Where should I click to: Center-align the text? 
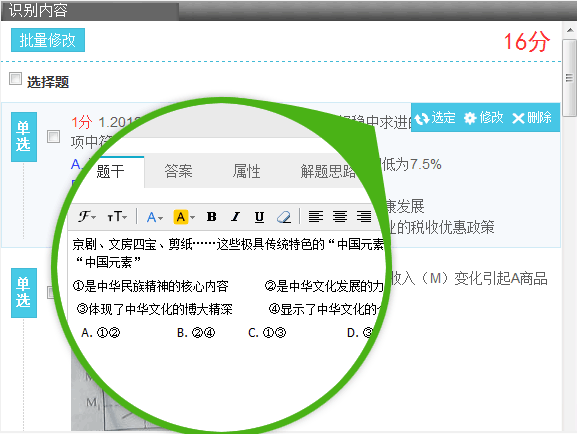click(340, 216)
